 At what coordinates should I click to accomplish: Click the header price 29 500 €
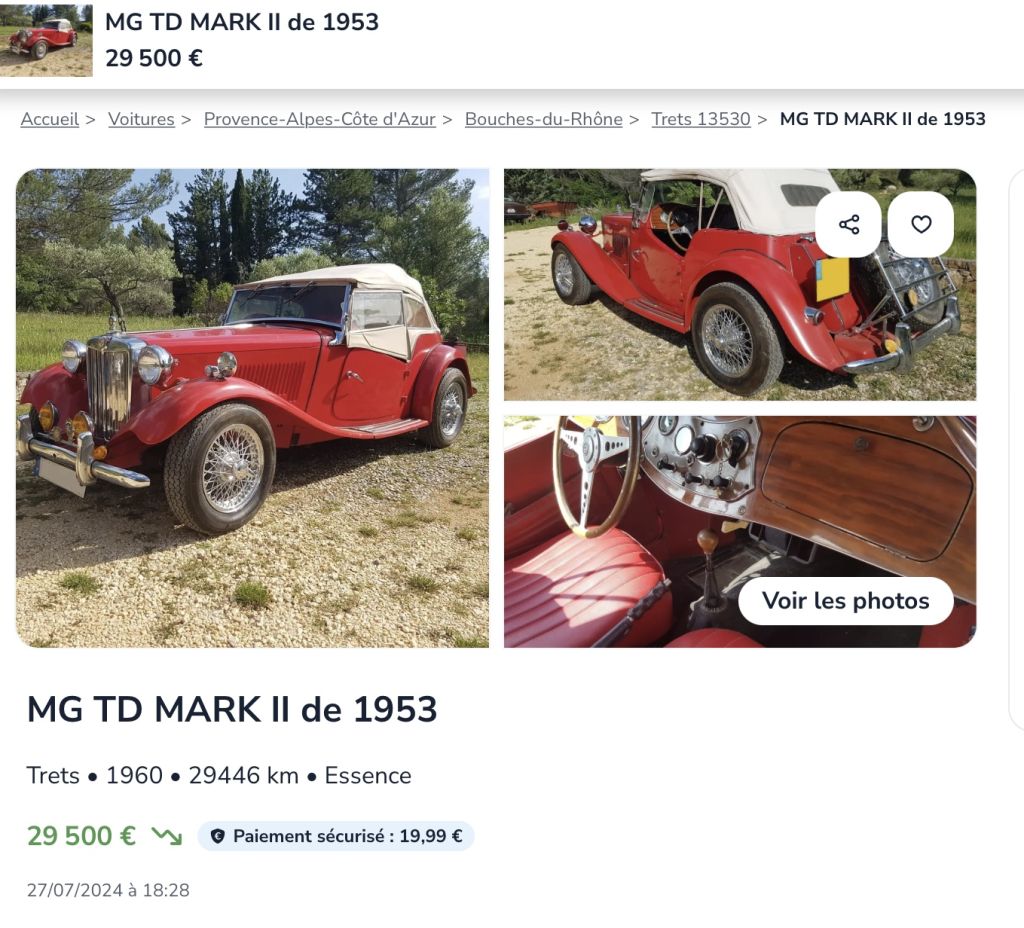point(154,58)
